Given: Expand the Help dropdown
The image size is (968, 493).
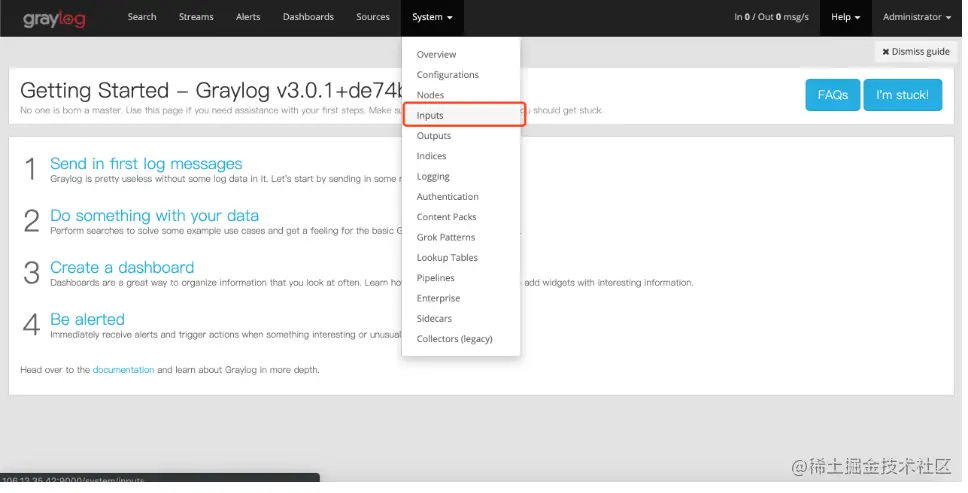Looking at the screenshot, I should [845, 17].
